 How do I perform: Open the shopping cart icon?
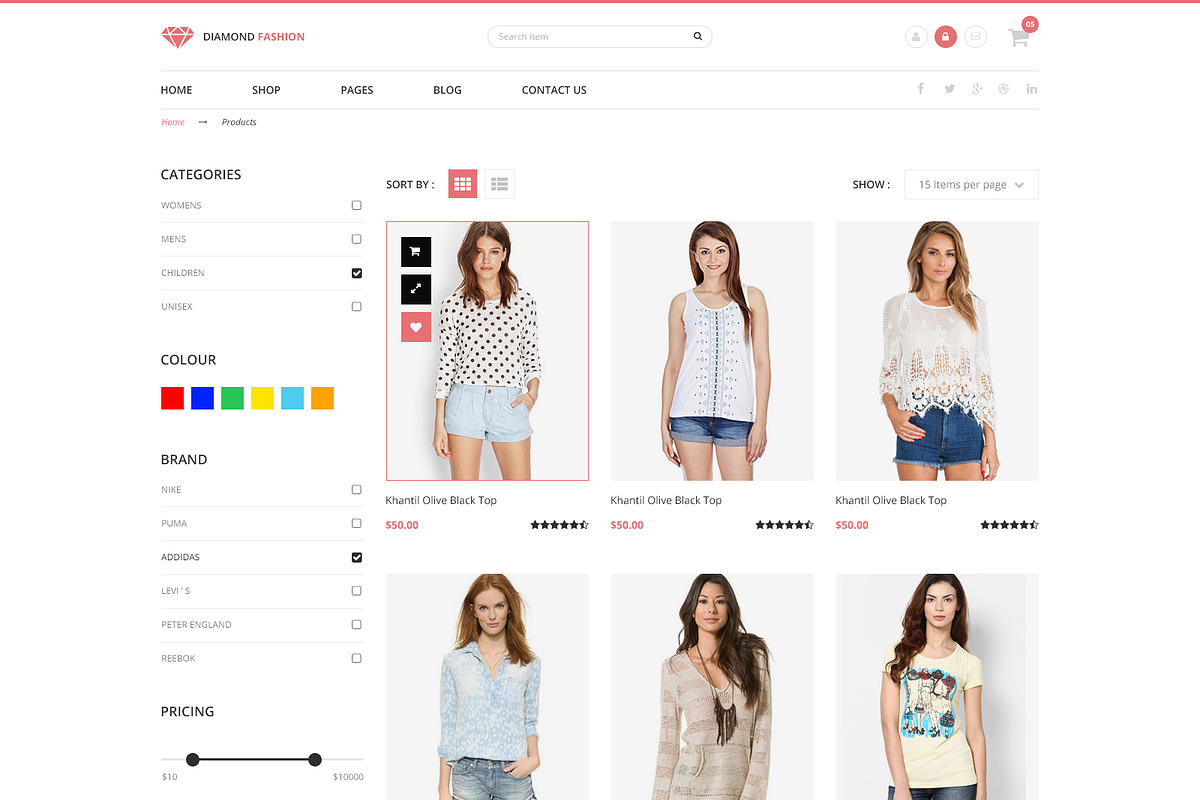pyautogui.click(x=1019, y=39)
